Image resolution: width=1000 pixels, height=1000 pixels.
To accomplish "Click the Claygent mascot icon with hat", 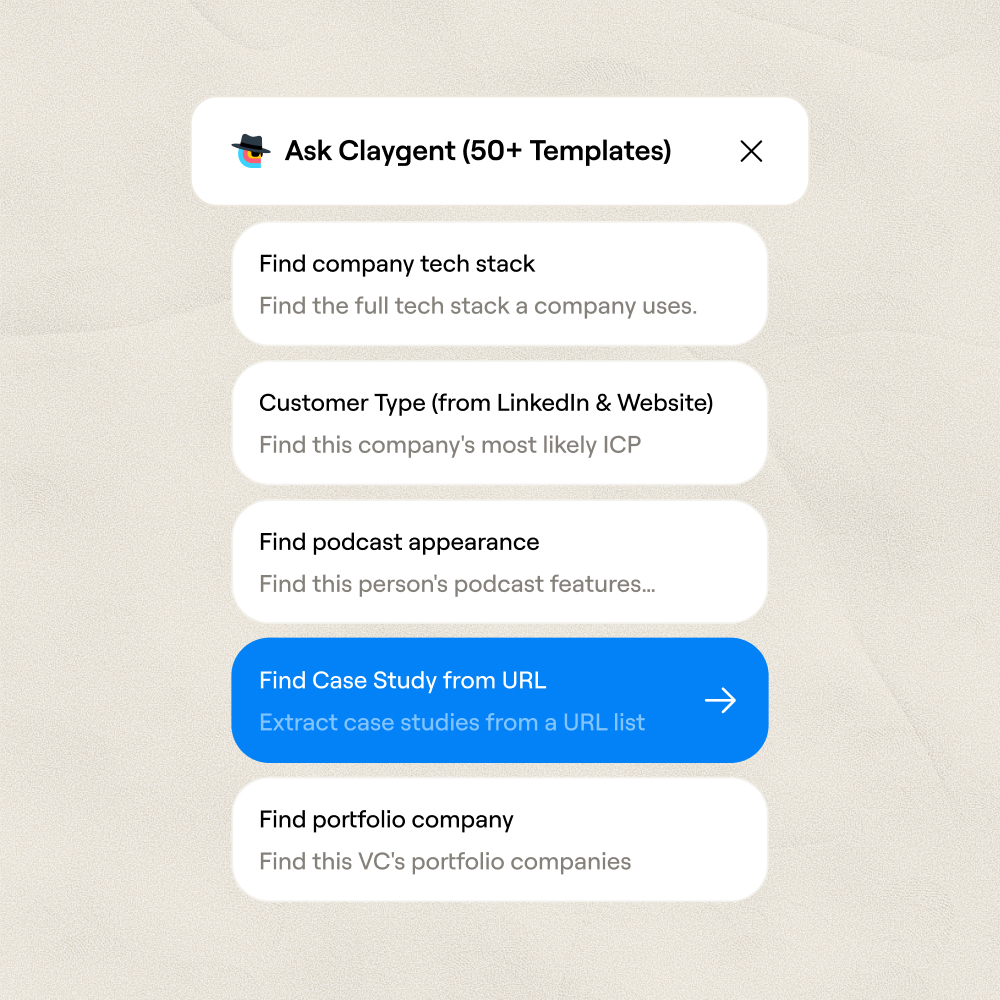I will (x=251, y=151).
